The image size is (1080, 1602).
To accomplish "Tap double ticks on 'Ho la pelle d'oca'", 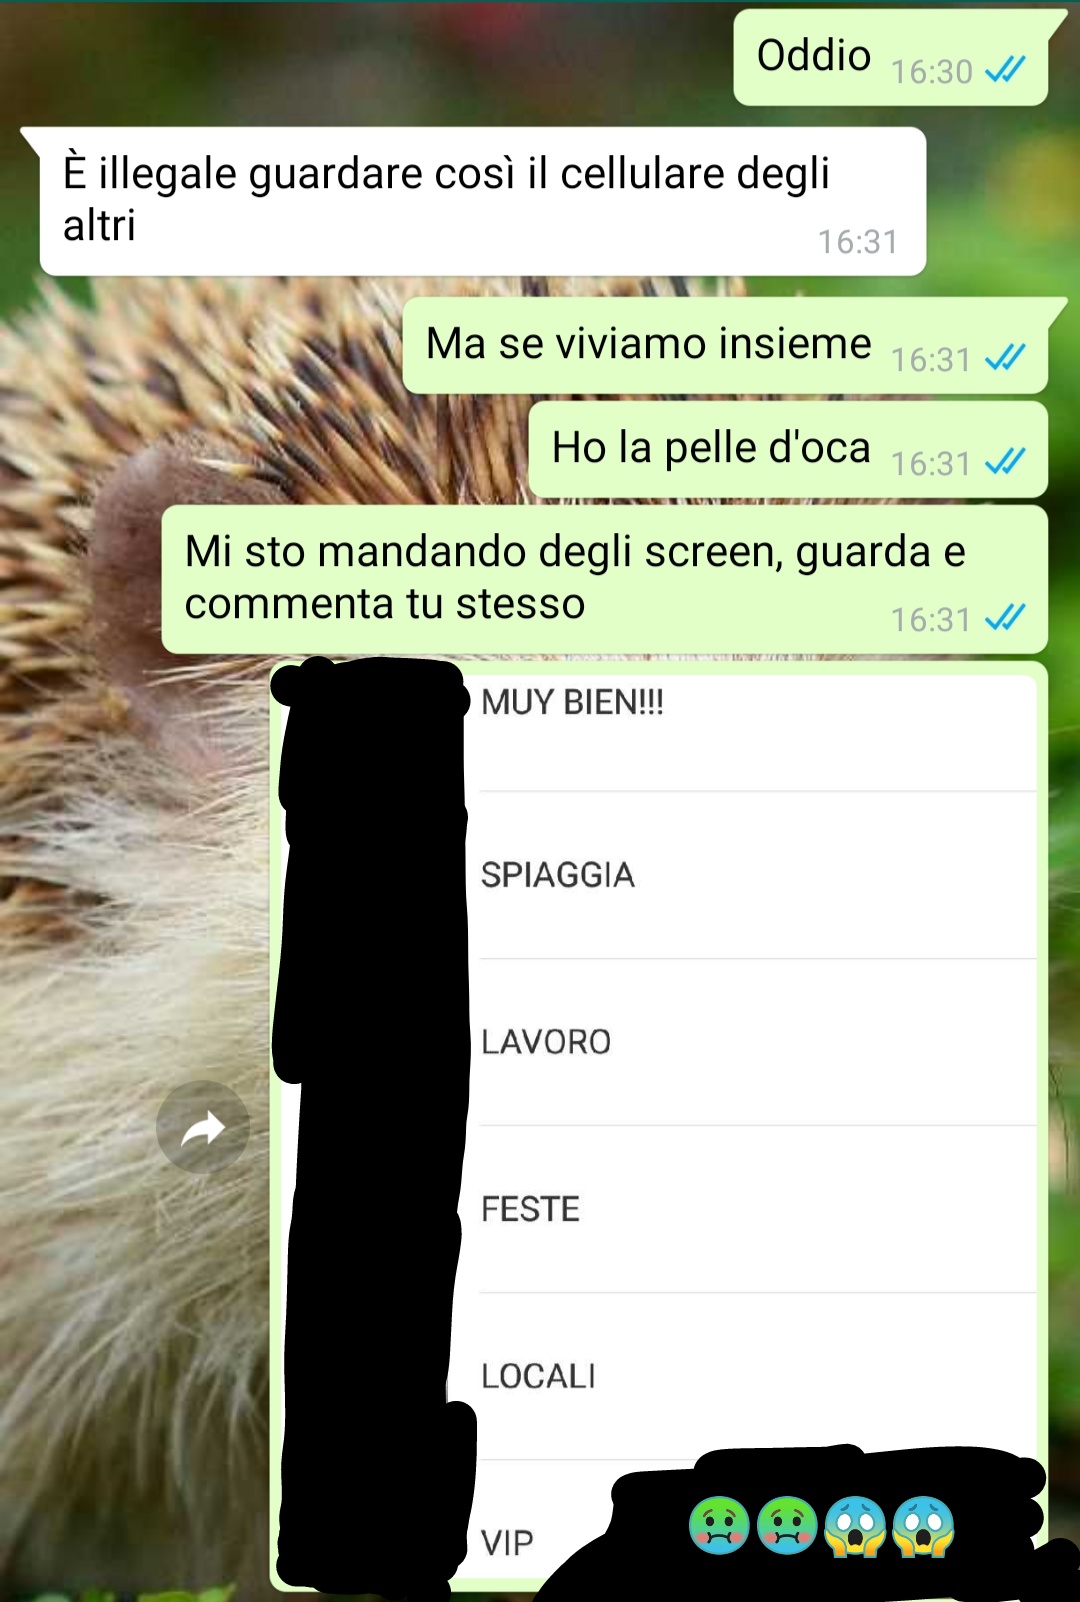I will coord(1005,462).
